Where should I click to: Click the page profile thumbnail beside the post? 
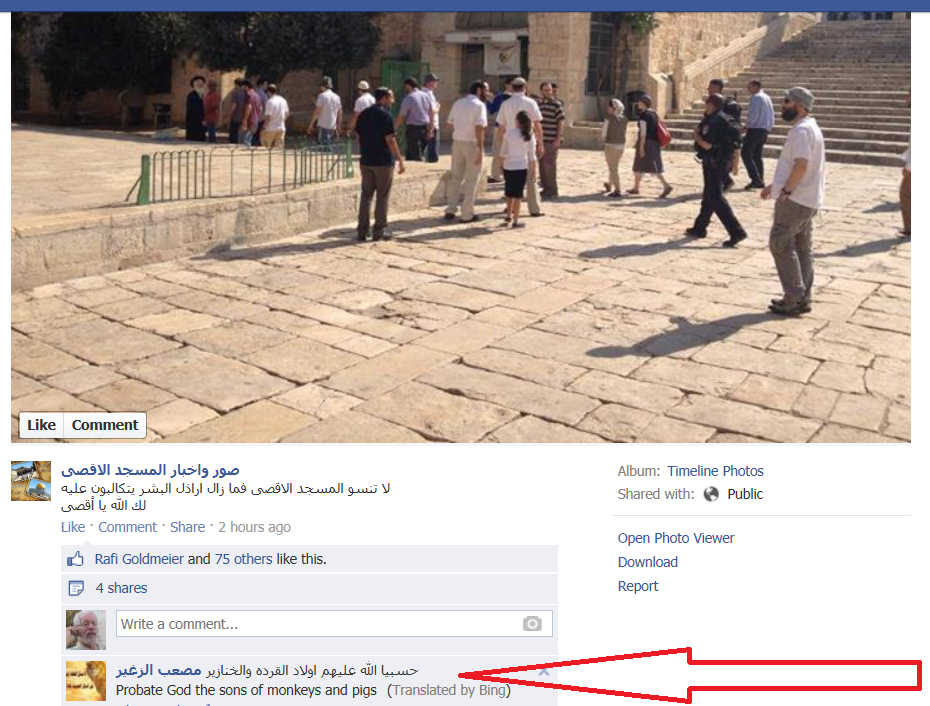tap(31, 481)
